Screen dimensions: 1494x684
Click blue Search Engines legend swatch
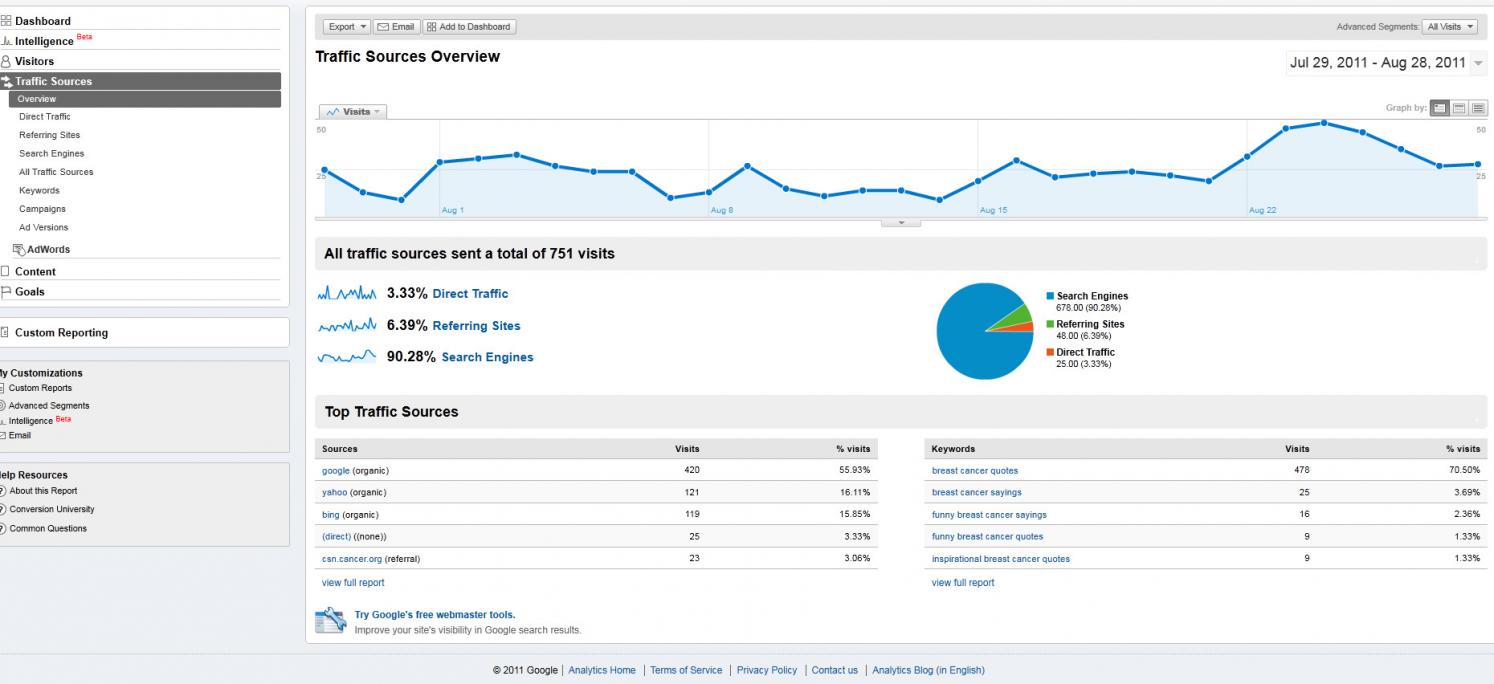1049,296
